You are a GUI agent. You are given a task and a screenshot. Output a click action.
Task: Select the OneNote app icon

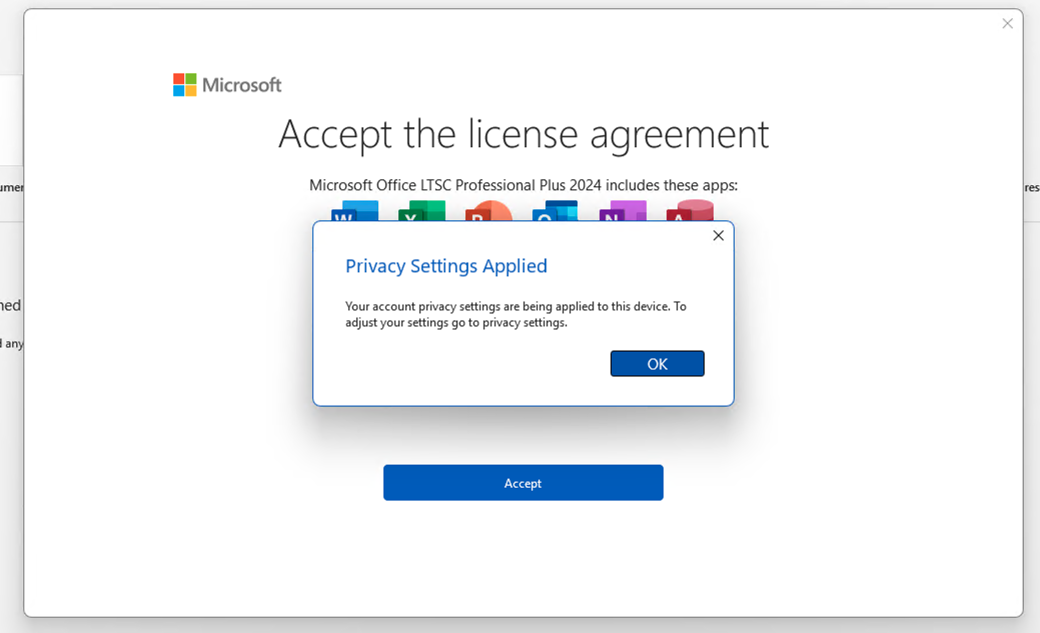[622, 213]
